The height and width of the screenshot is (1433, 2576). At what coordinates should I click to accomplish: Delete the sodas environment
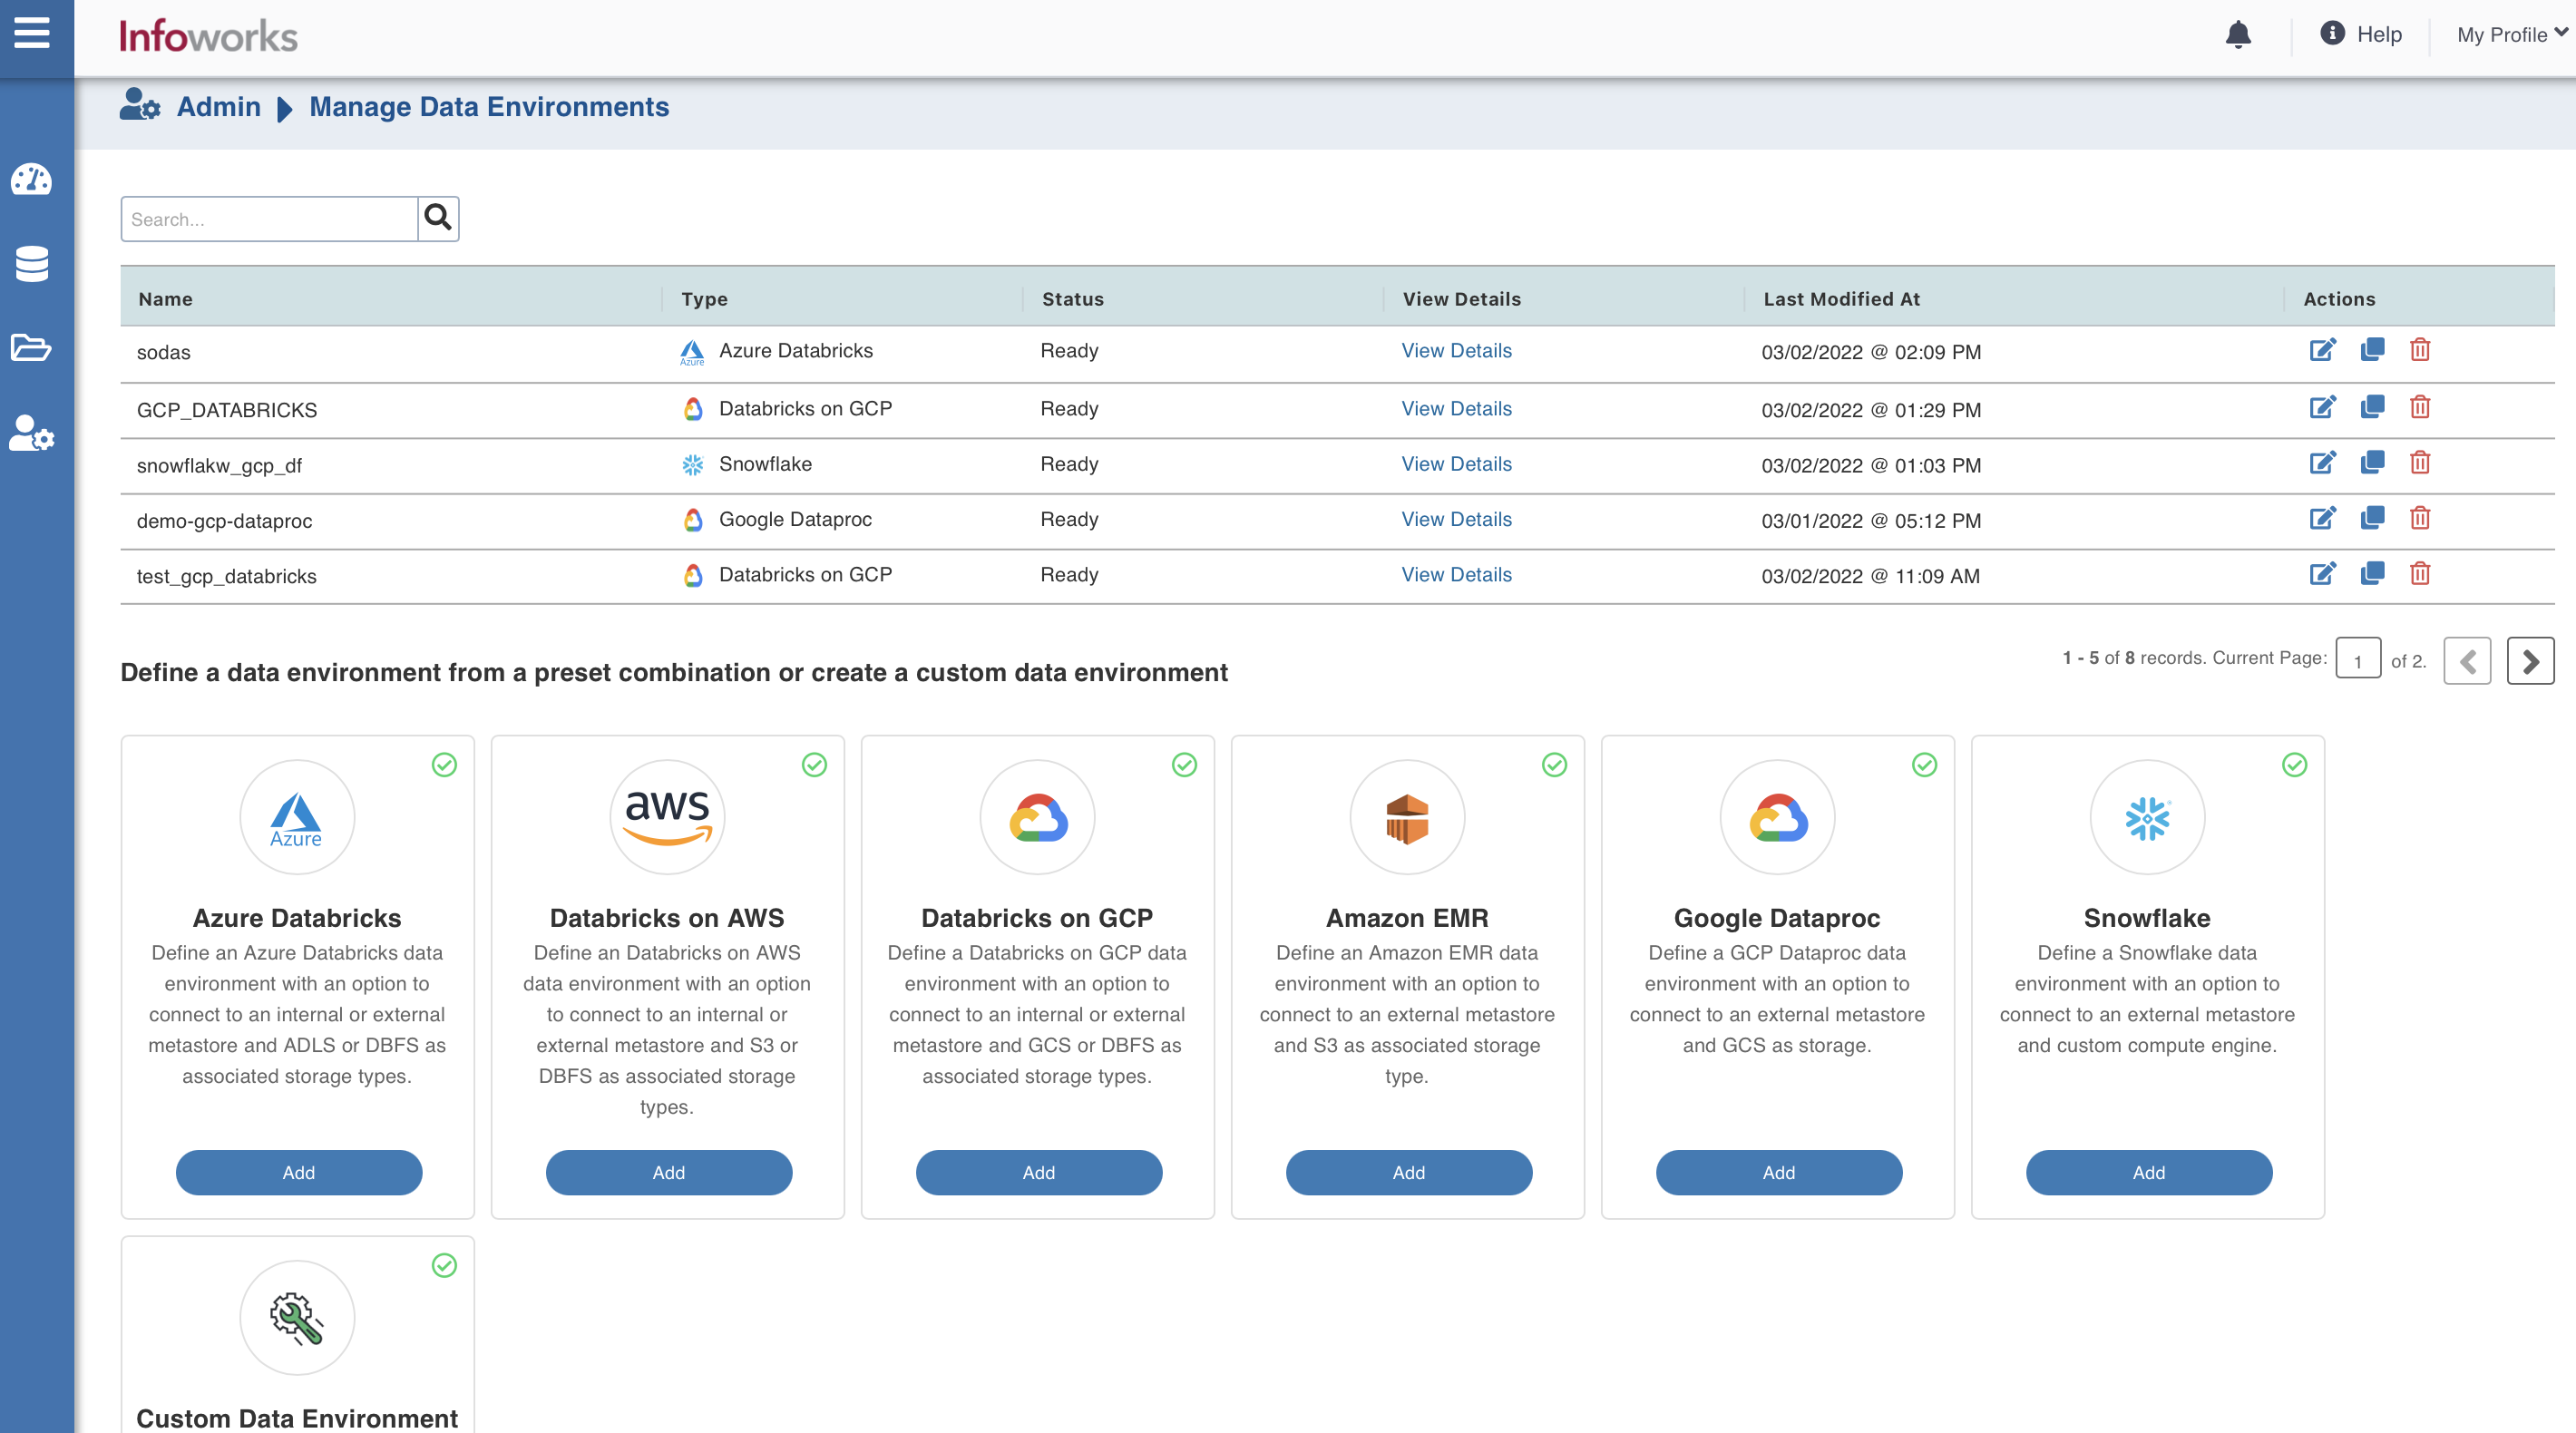[x=2420, y=350]
